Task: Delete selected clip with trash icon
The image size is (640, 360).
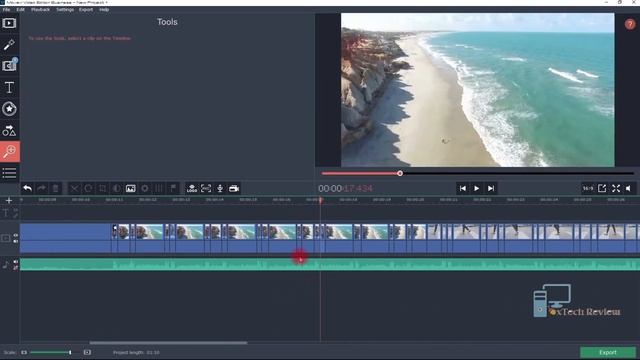Action: click(x=56, y=188)
